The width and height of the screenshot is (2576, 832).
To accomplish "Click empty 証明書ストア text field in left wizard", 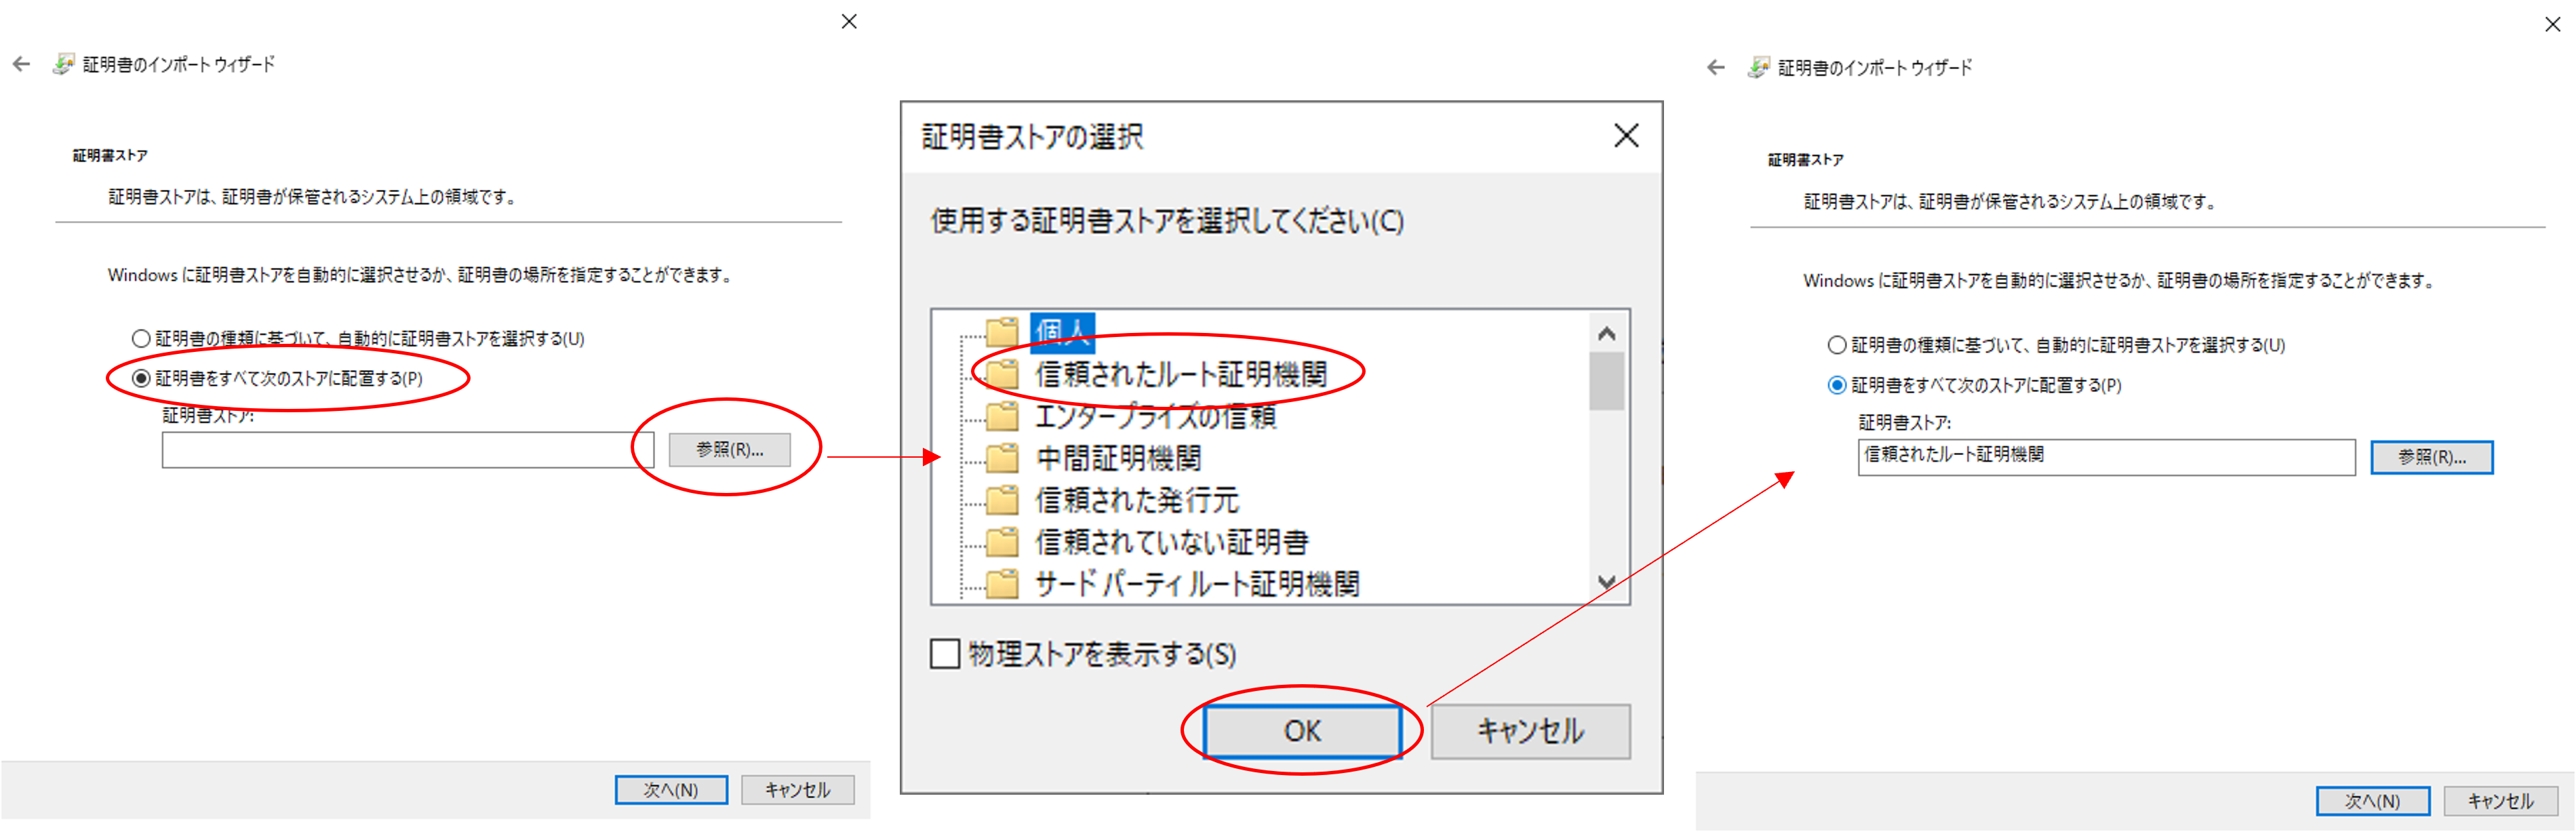I will point(408,450).
